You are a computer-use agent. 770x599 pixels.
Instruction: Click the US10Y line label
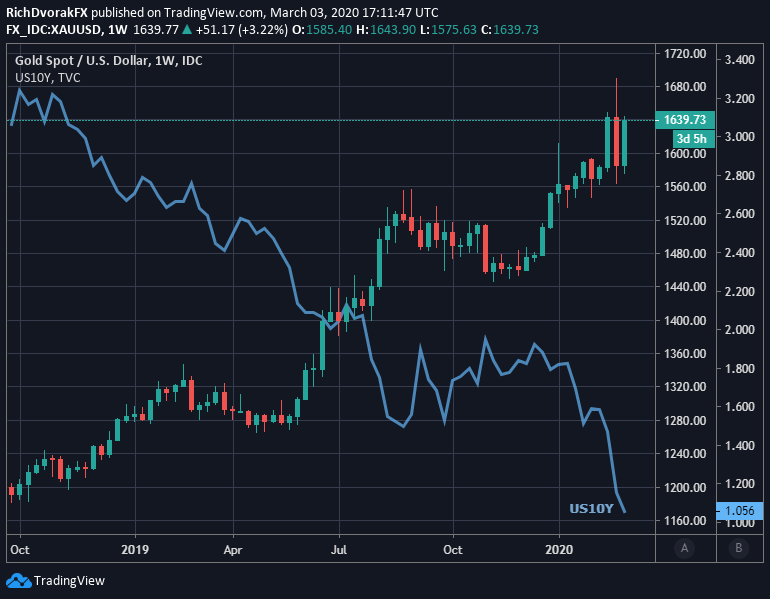pyautogui.click(x=591, y=509)
